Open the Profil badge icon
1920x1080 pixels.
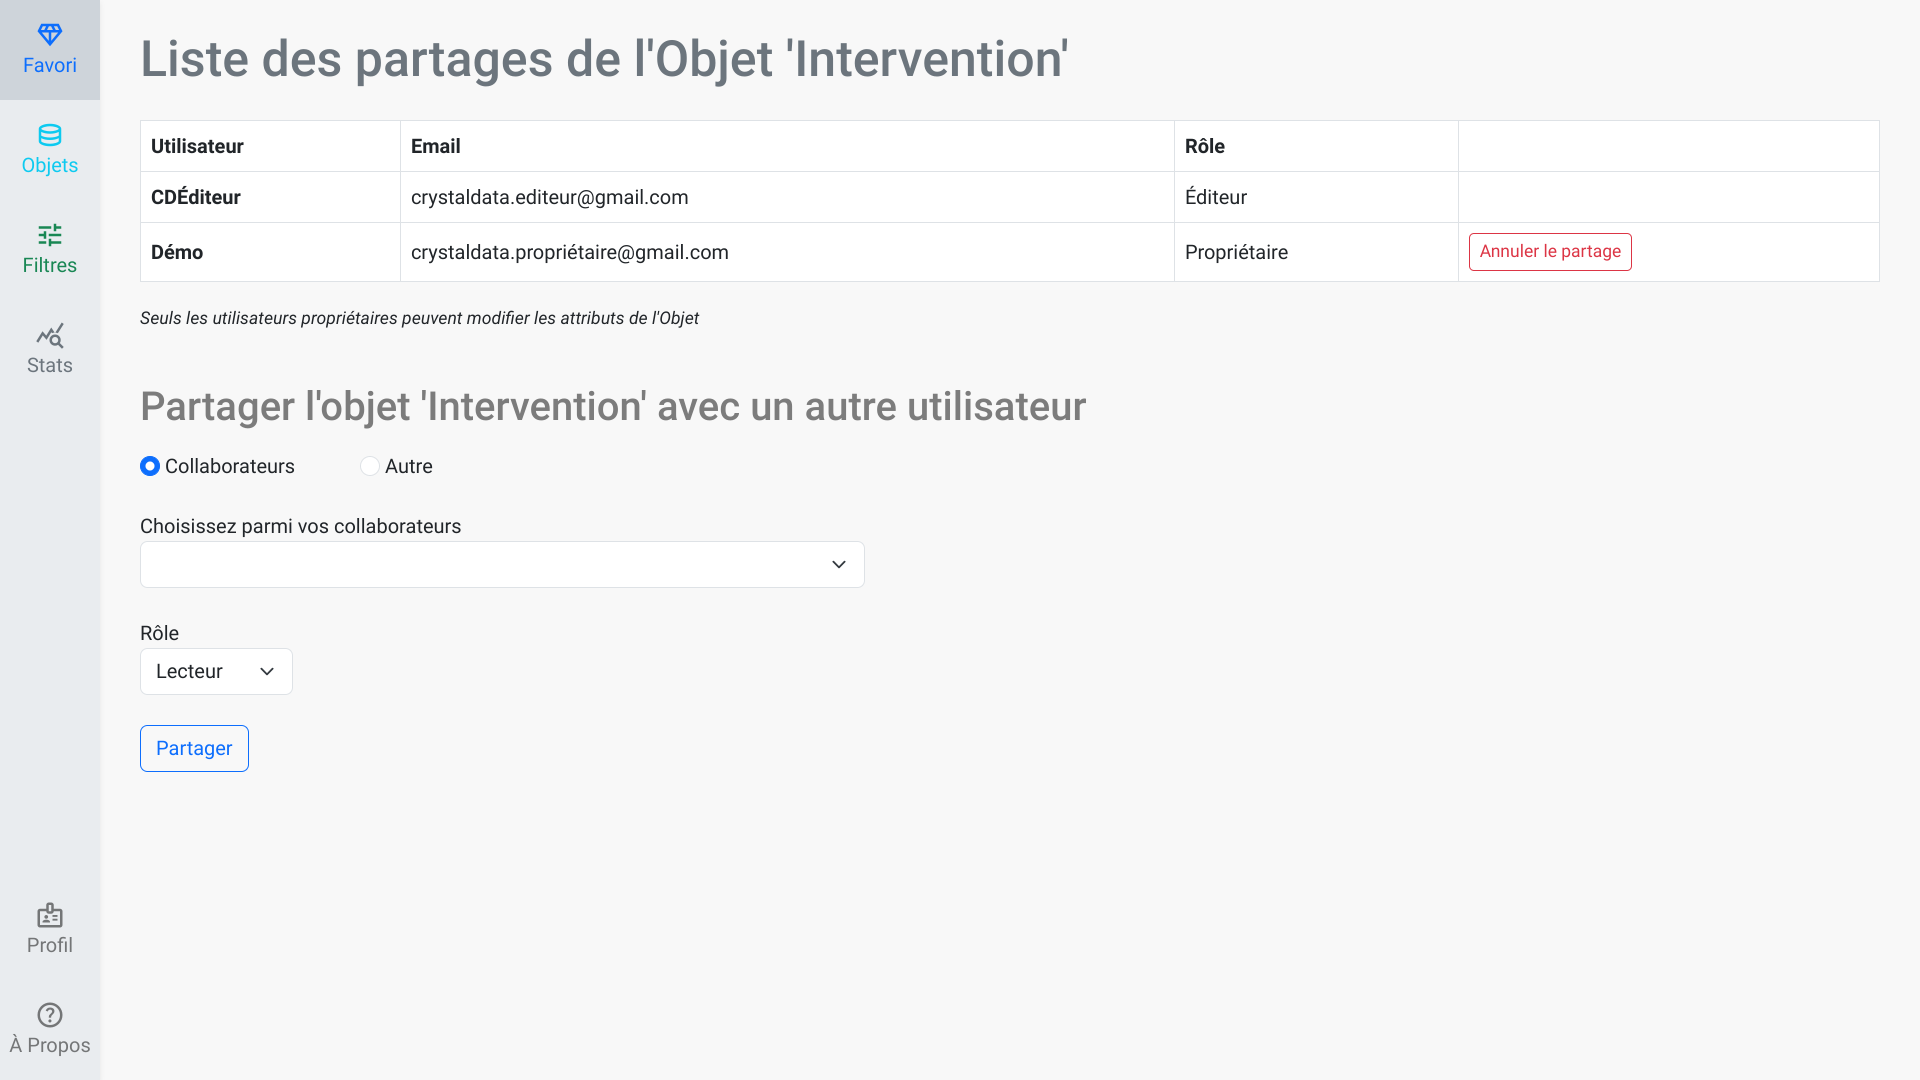point(50,915)
